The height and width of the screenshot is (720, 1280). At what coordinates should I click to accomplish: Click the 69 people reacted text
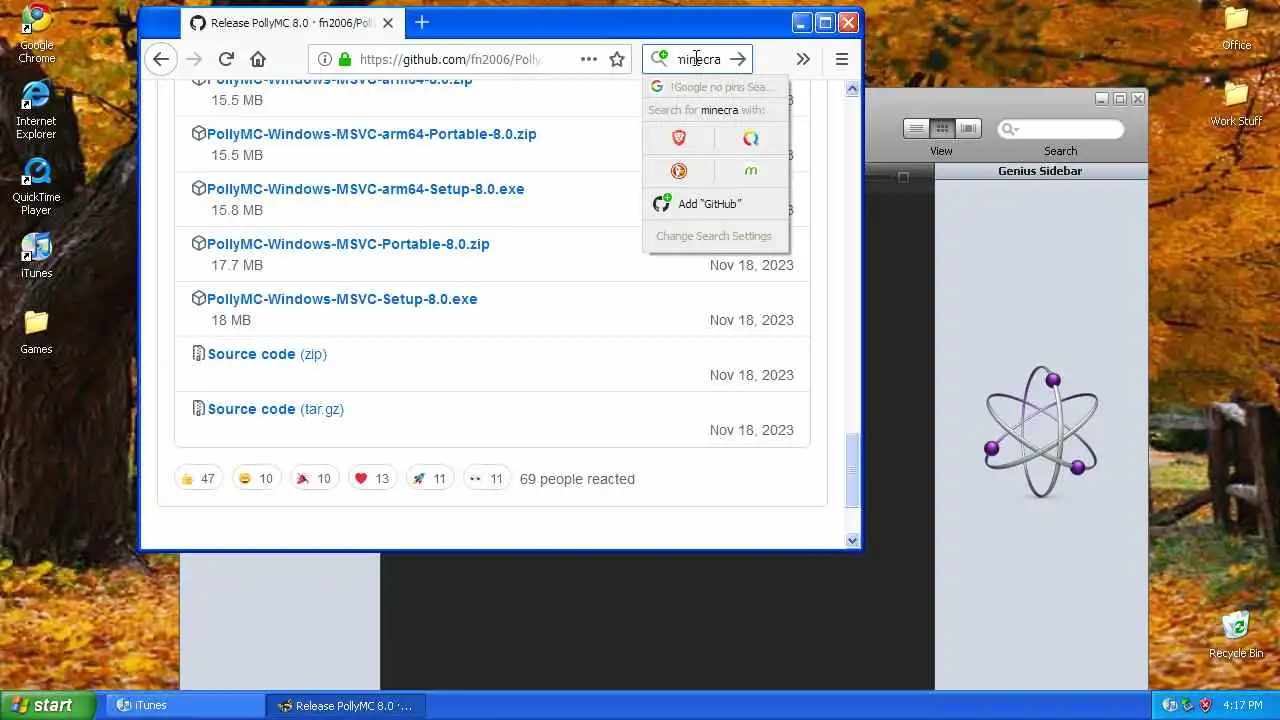point(577,479)
